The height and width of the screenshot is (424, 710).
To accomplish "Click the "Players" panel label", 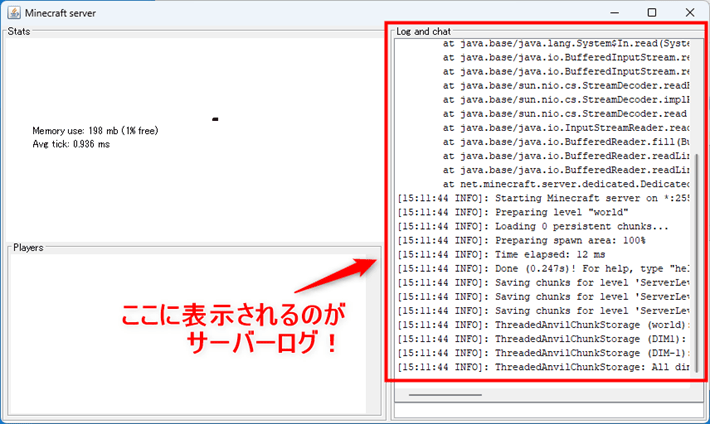I will 28,248.
